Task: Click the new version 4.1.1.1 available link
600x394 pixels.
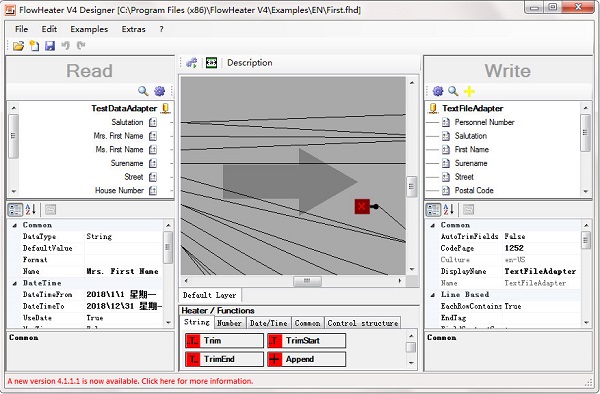Action: 130,381
